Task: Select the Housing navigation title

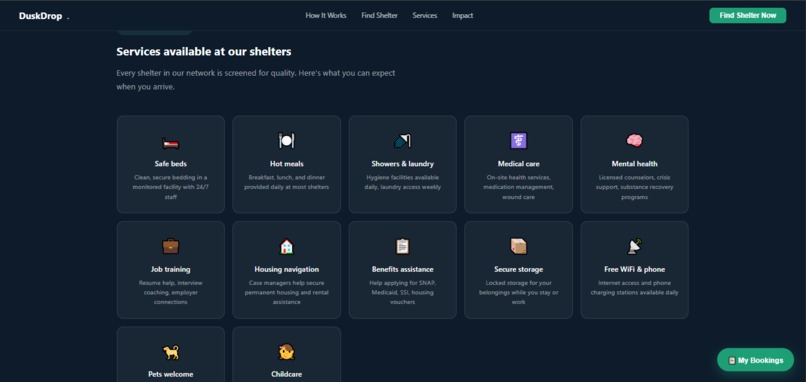Action: click(286, 269)
